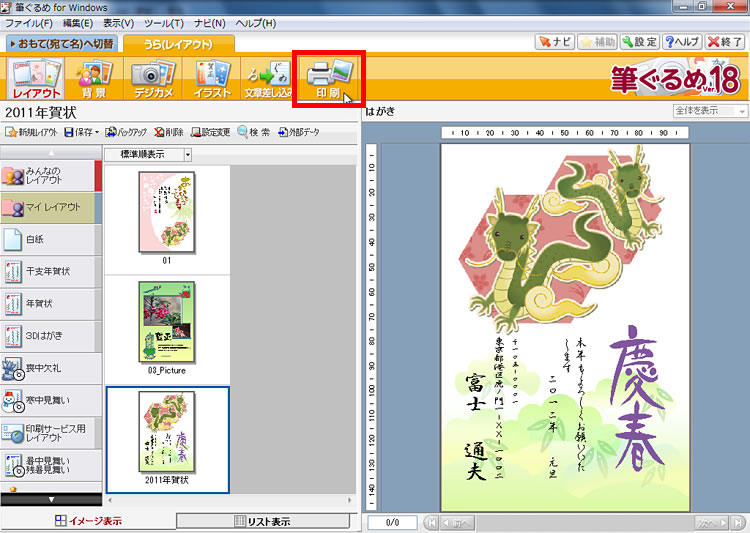Open 外部データ external data
This screenshot has height=533, width=750.
[299, 132]
